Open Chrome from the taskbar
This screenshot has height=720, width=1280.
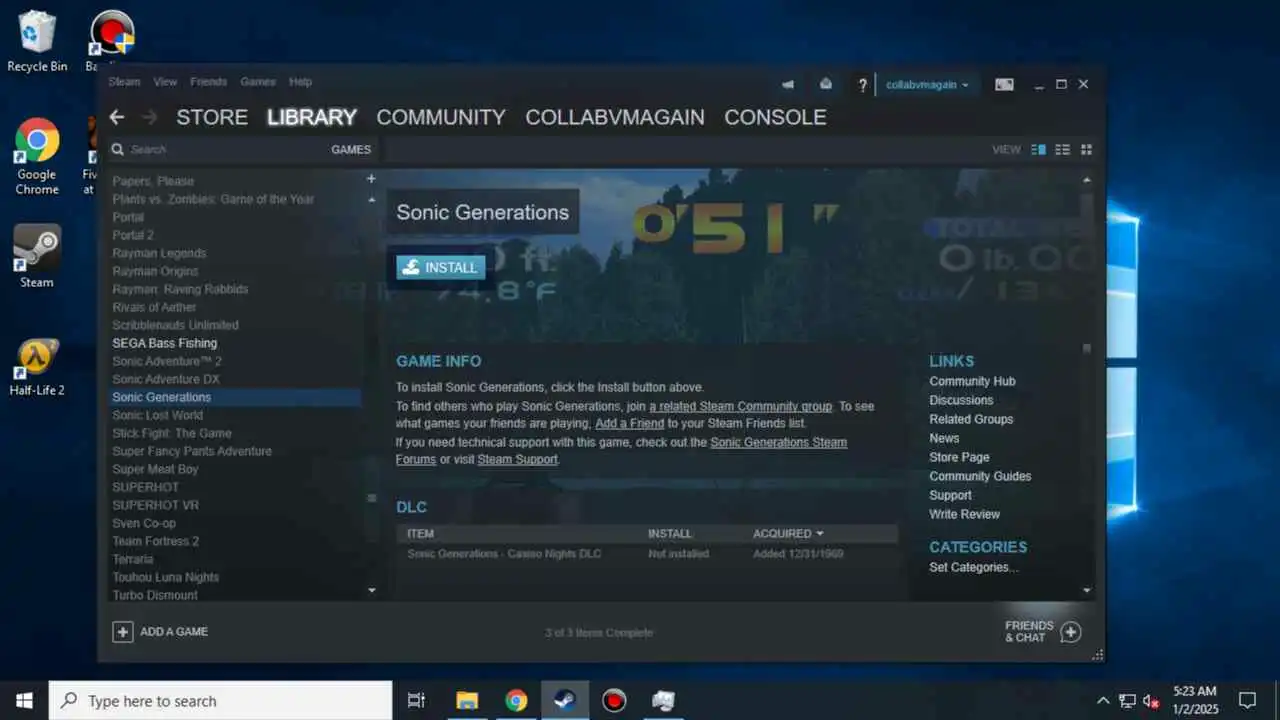[x=516, y=700]
